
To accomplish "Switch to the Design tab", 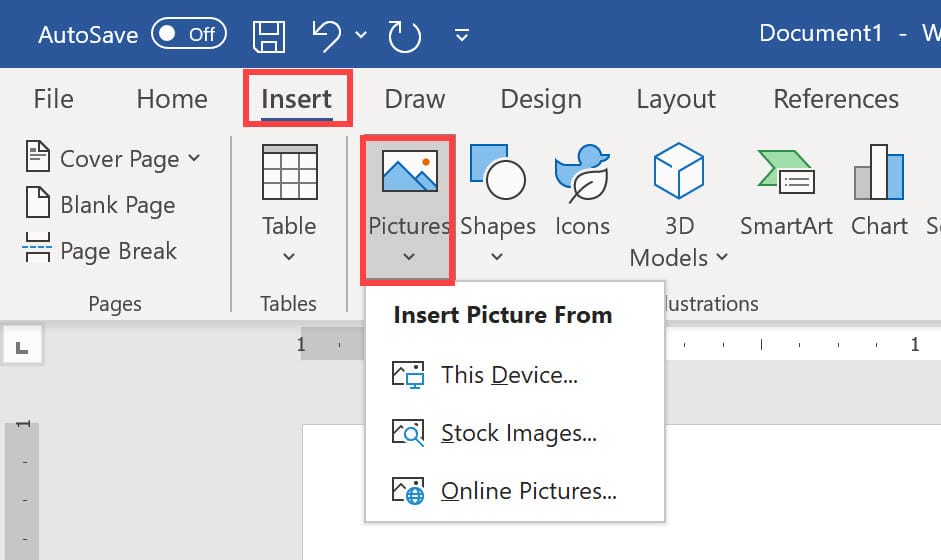I will click(x=540, y=99).
